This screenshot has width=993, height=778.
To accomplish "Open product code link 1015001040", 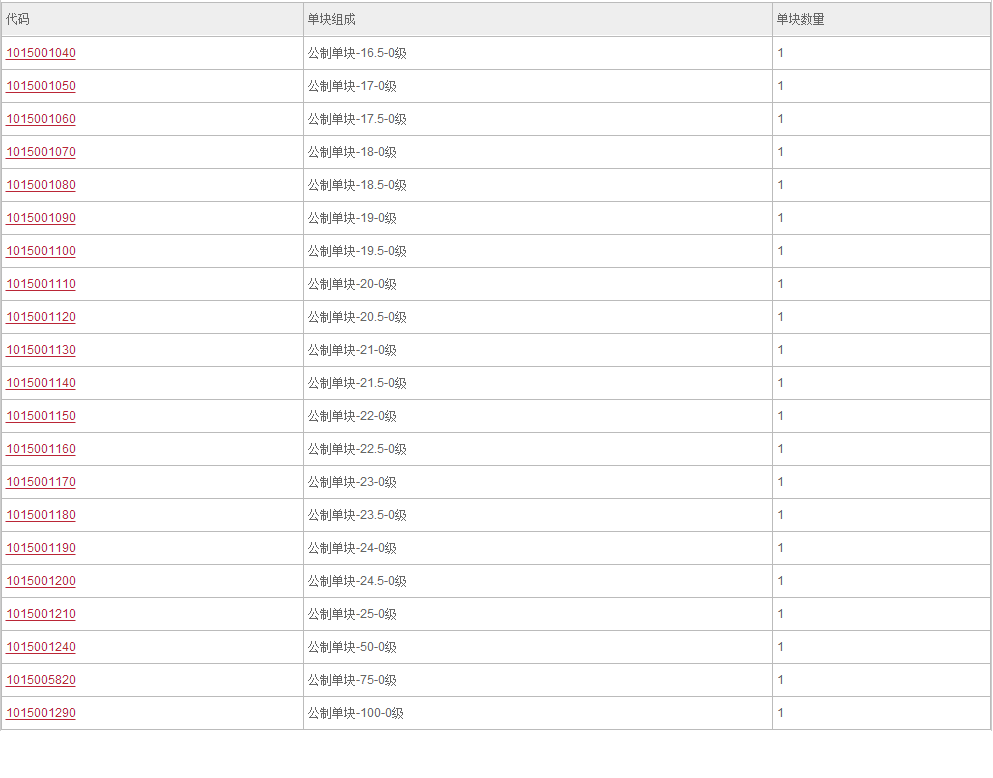I will click(41, 53).
